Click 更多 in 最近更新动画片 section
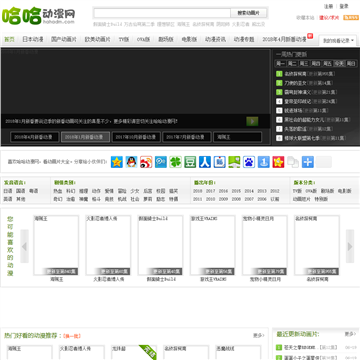Screen dimensions: 360x360 [x=350, y=334]
